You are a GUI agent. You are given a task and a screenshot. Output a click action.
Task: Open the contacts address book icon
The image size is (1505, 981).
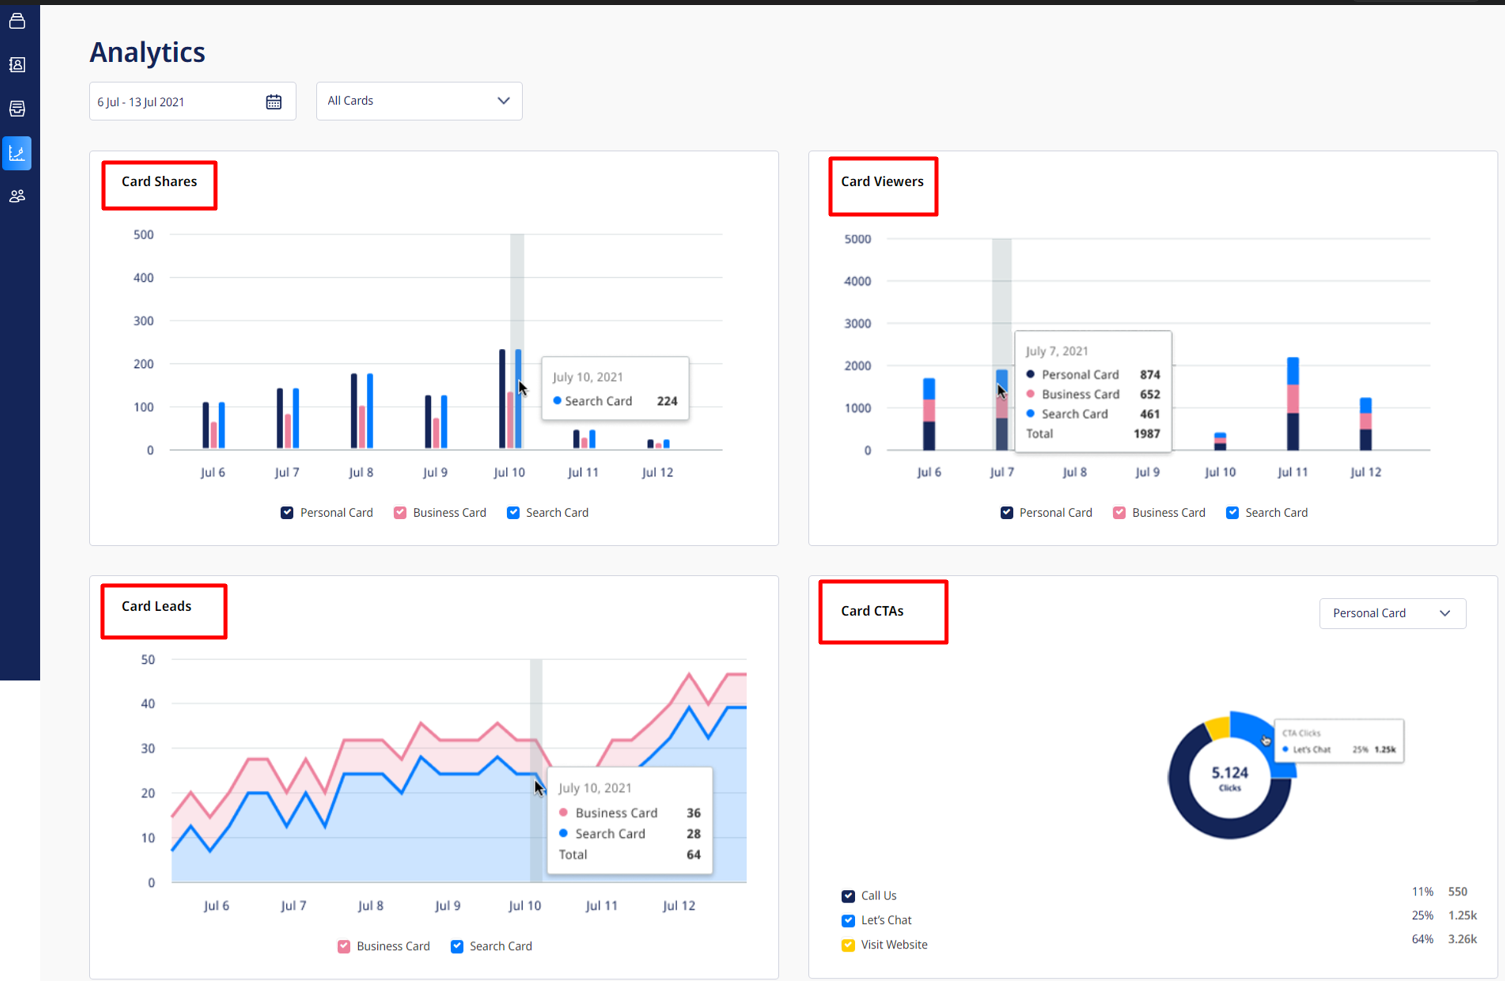tap(17, 65)
